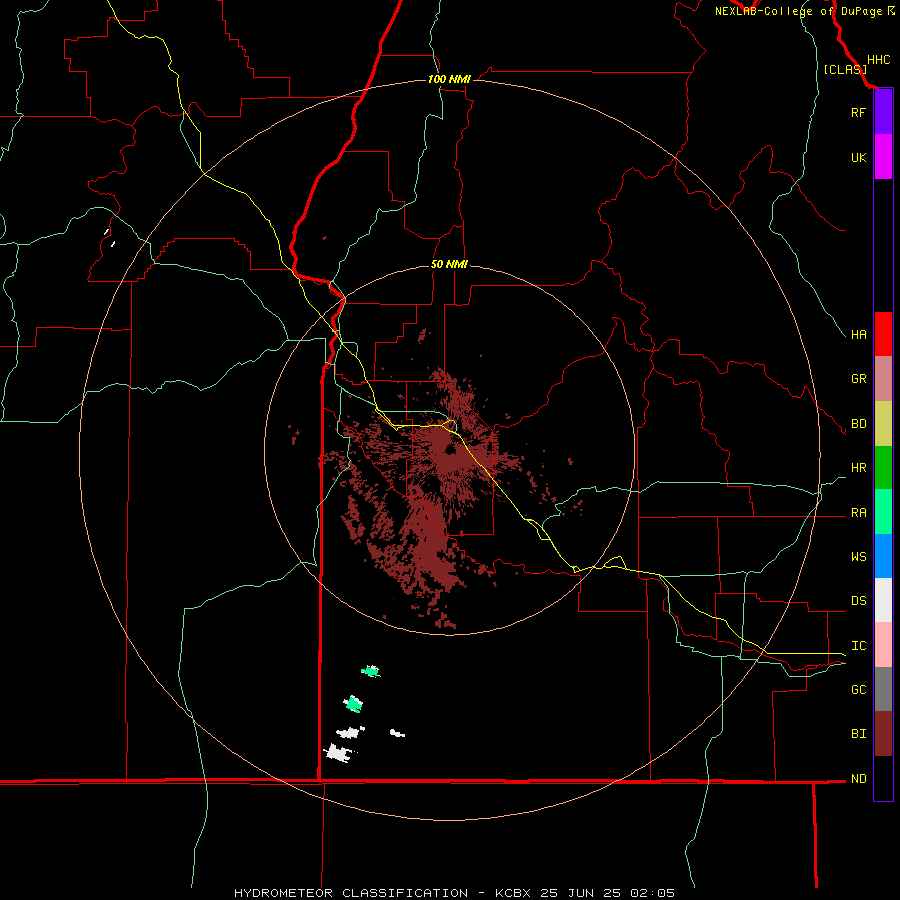Click the UK legend label
The image size is (900, 900).
(x=858, y=157)
